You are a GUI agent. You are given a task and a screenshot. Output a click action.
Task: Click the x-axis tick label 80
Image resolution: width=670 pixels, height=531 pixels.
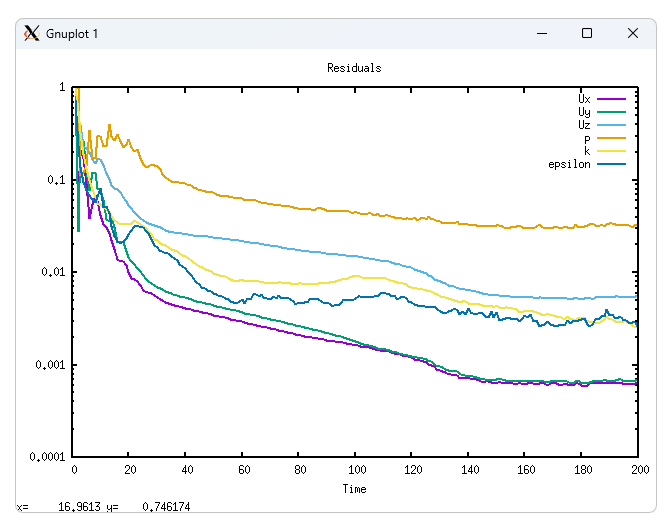pyautogui.click(x=300, y=470)
